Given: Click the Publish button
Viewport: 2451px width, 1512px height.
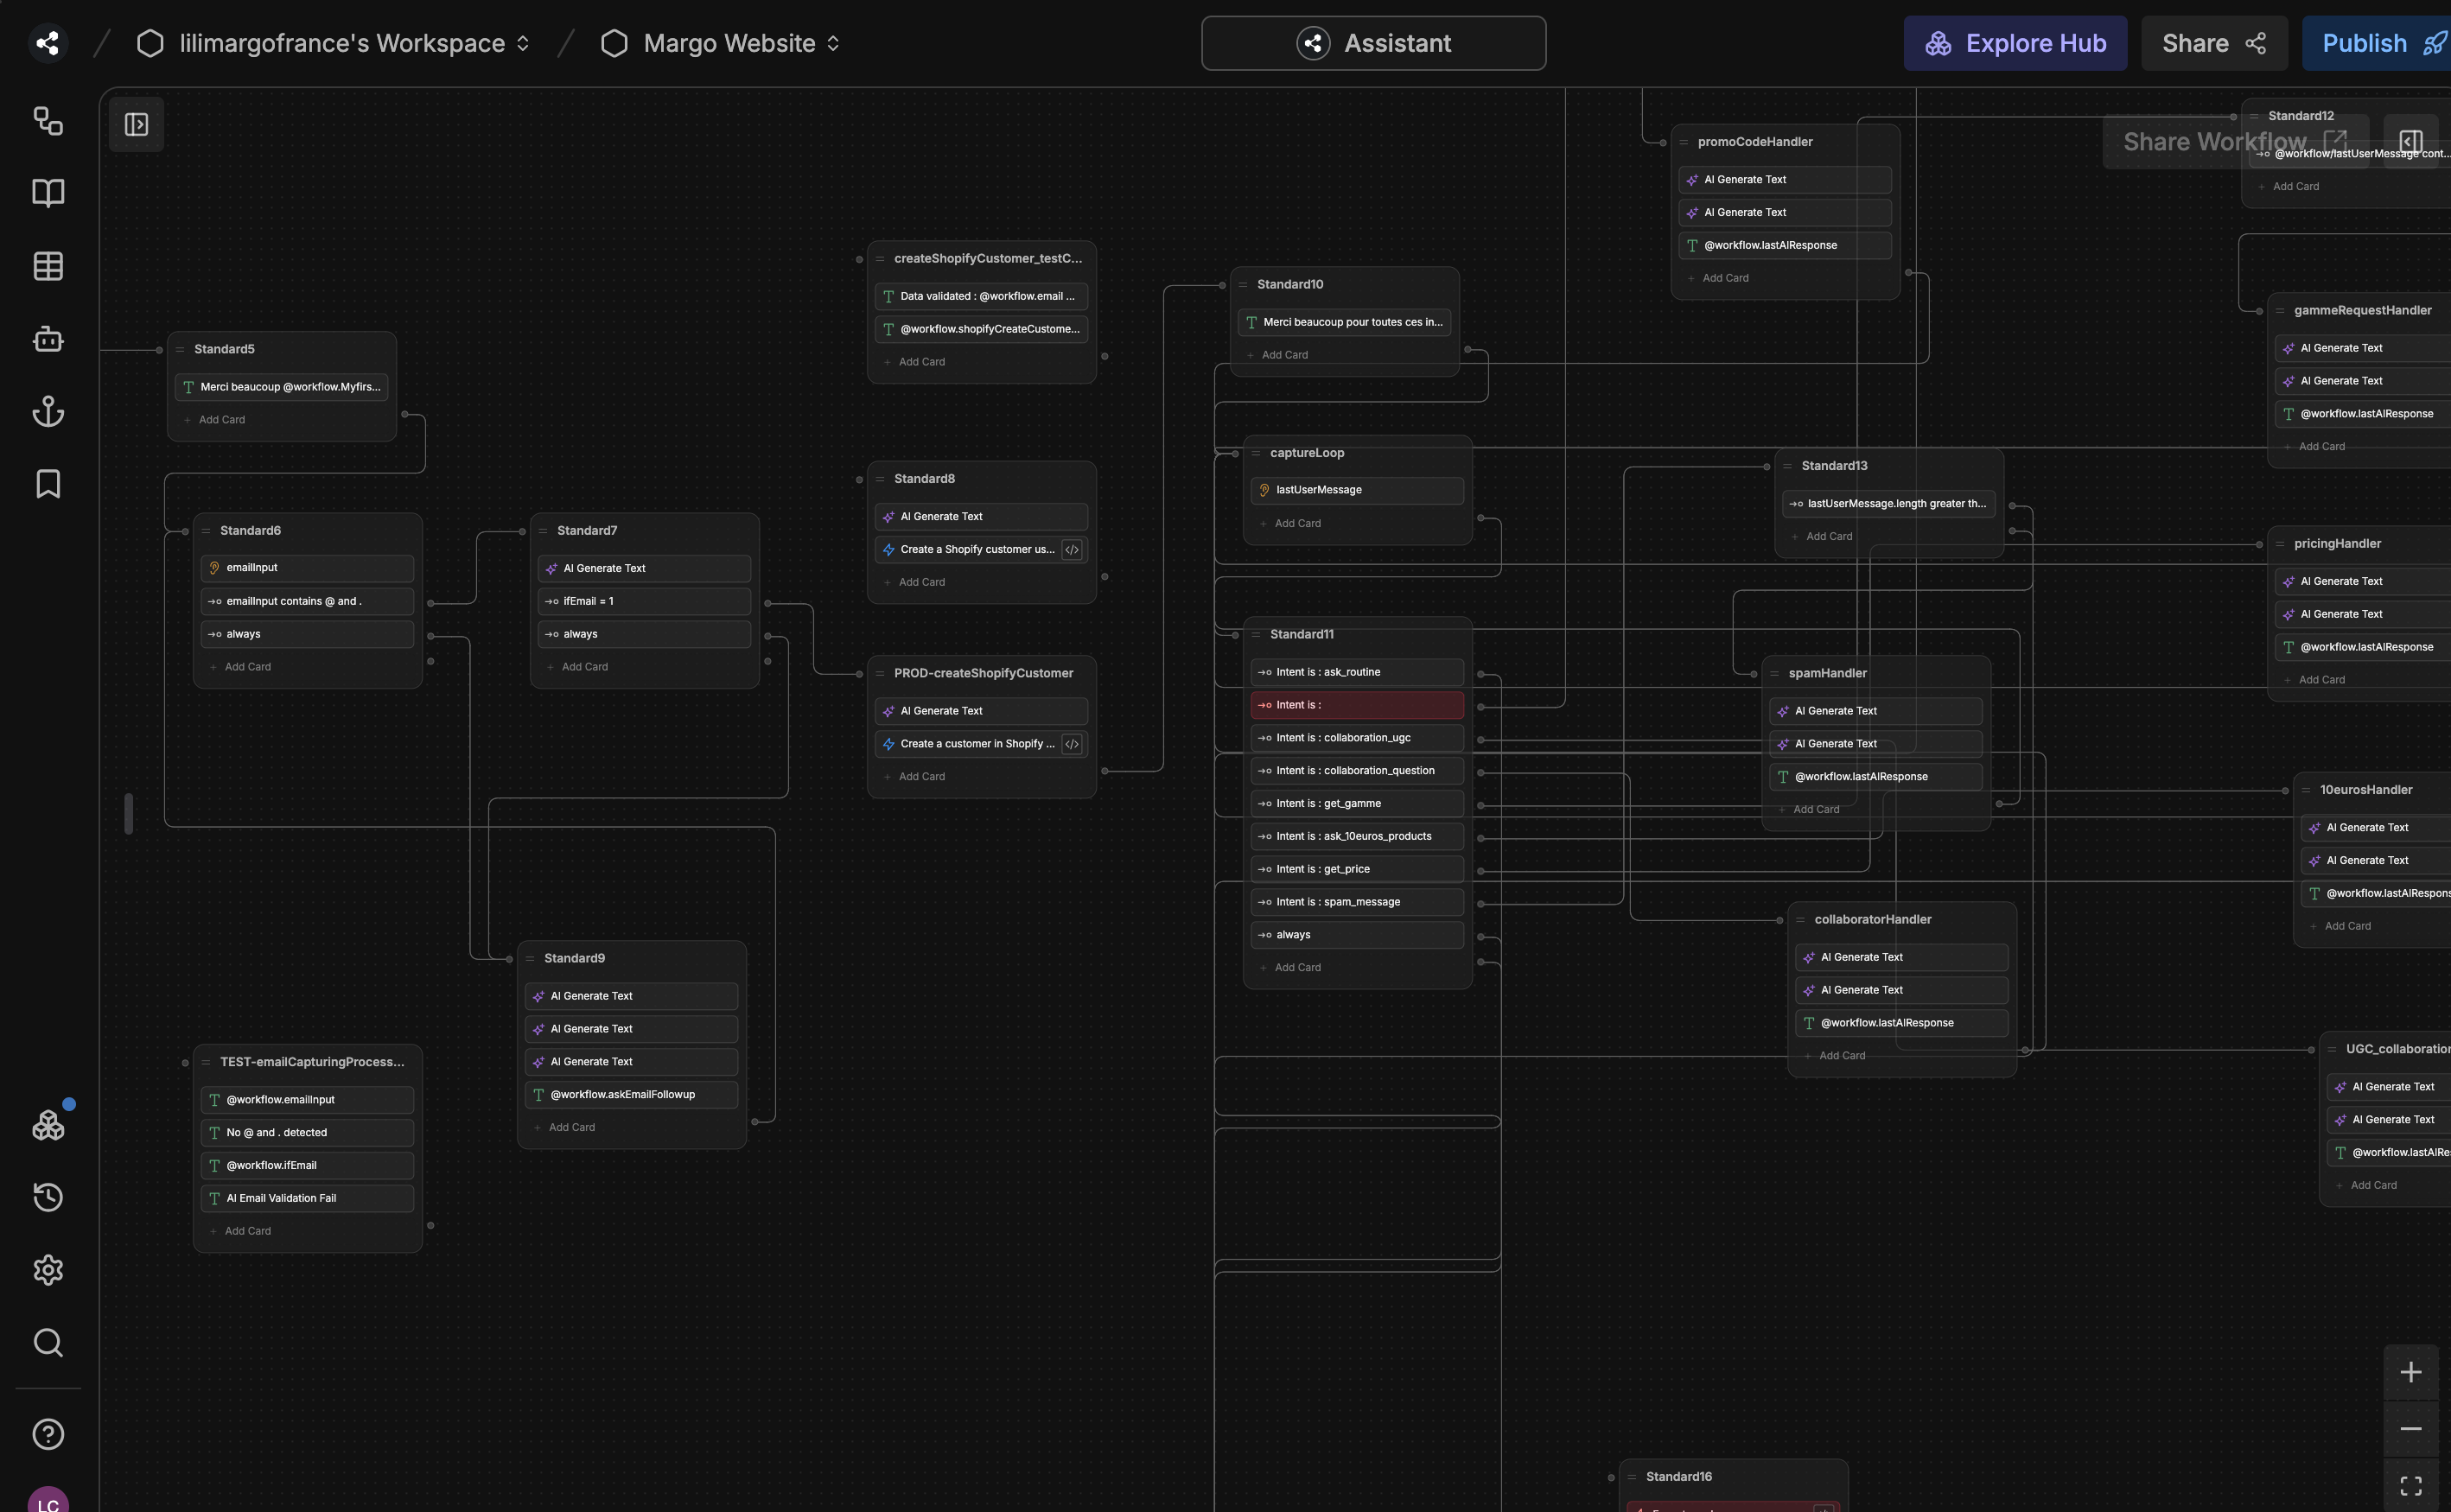Looking at the screenshot, I should pos(2377,43).
